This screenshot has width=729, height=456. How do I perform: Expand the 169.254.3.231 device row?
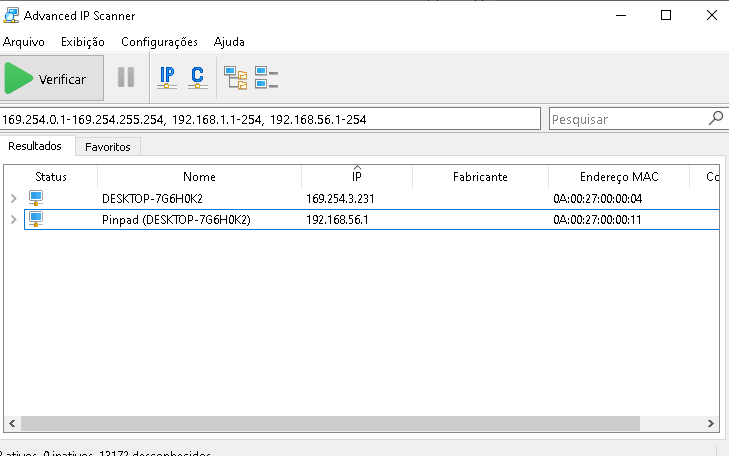13,198
